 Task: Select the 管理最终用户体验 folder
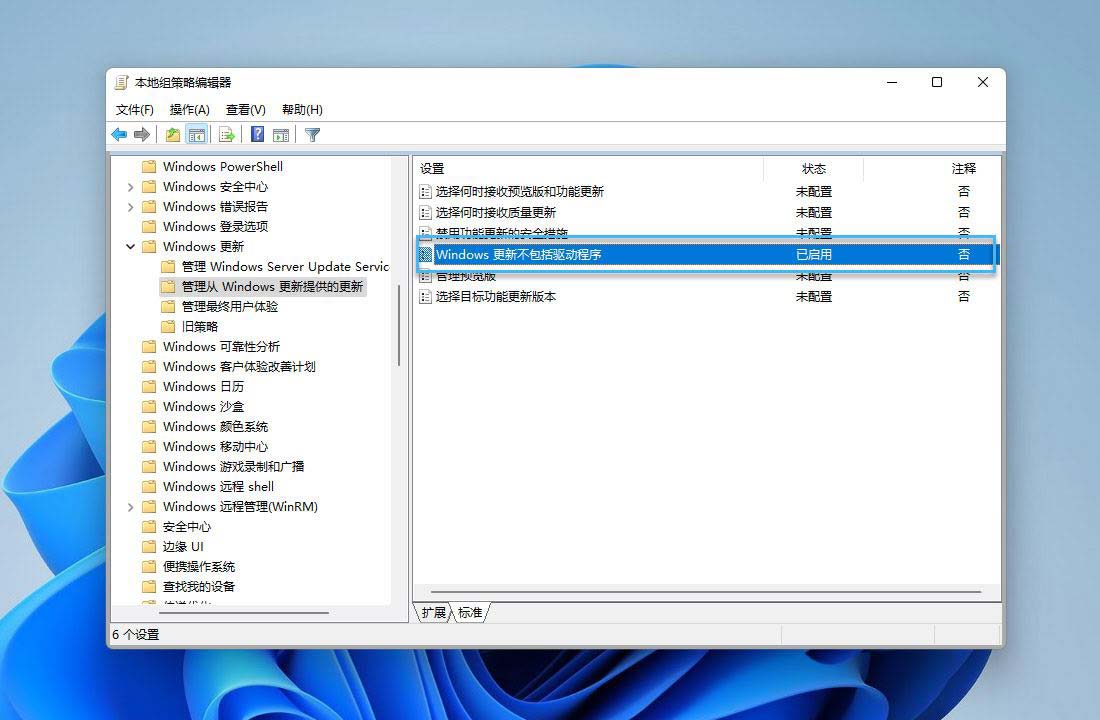coord(229,306)
